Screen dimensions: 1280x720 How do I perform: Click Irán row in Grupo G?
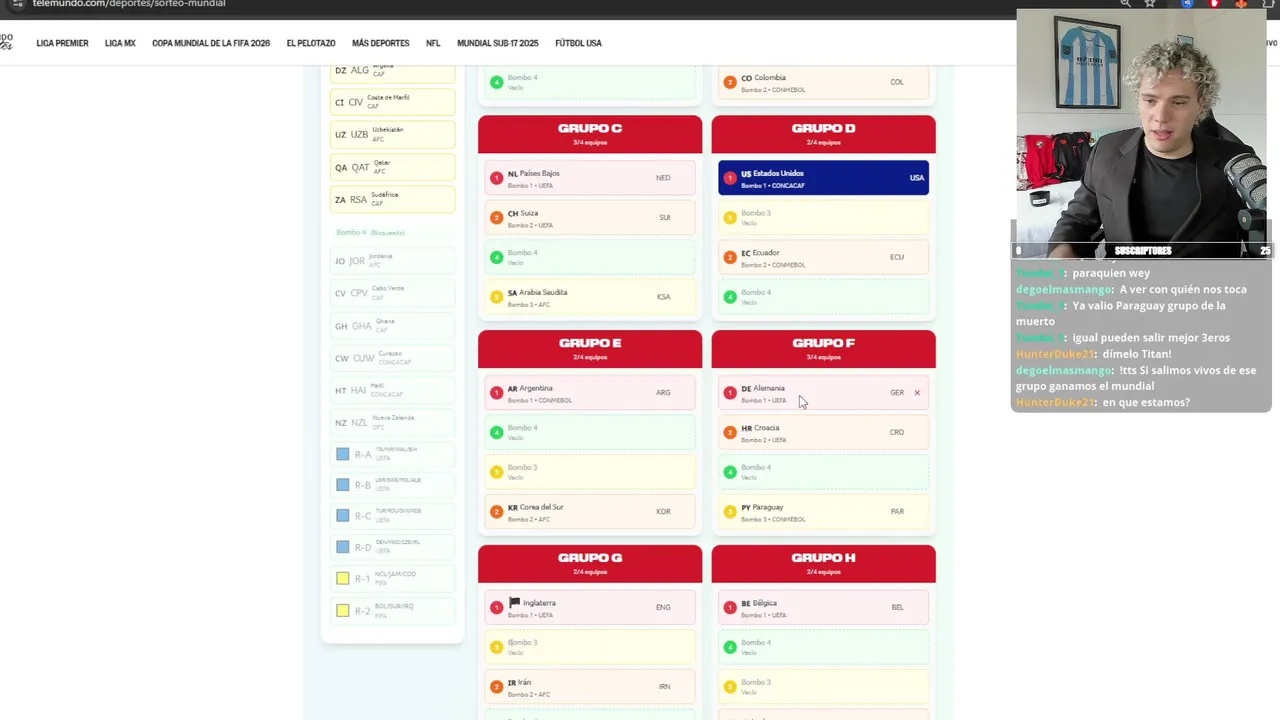click(x=590, y=687)
